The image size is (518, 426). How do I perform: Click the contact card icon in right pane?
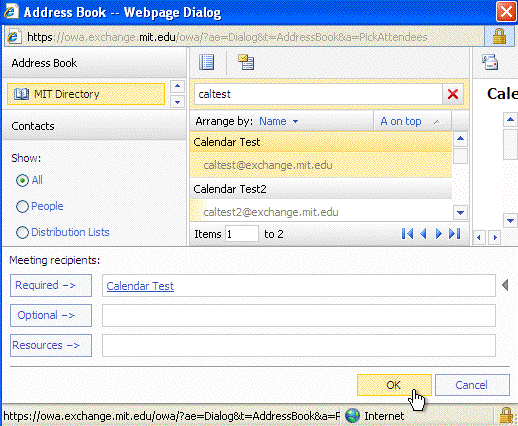[490, 62]
